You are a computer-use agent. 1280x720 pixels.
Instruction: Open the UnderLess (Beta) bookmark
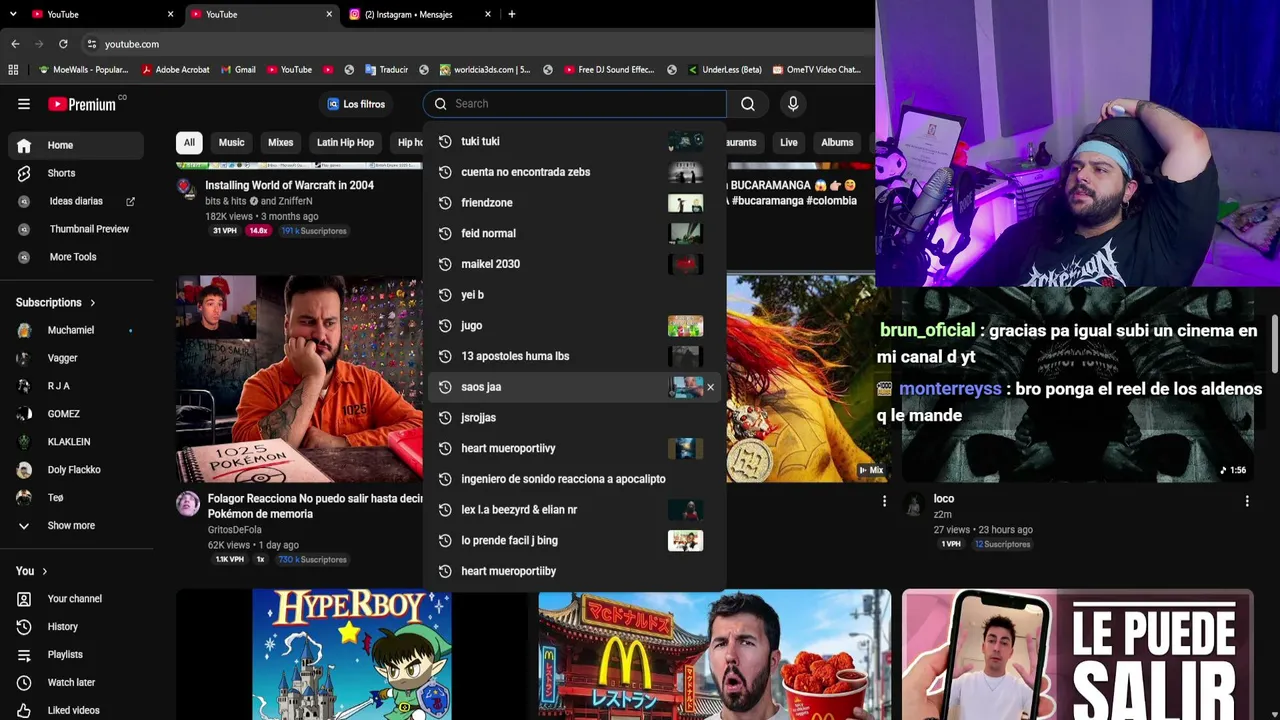[724, 70]
